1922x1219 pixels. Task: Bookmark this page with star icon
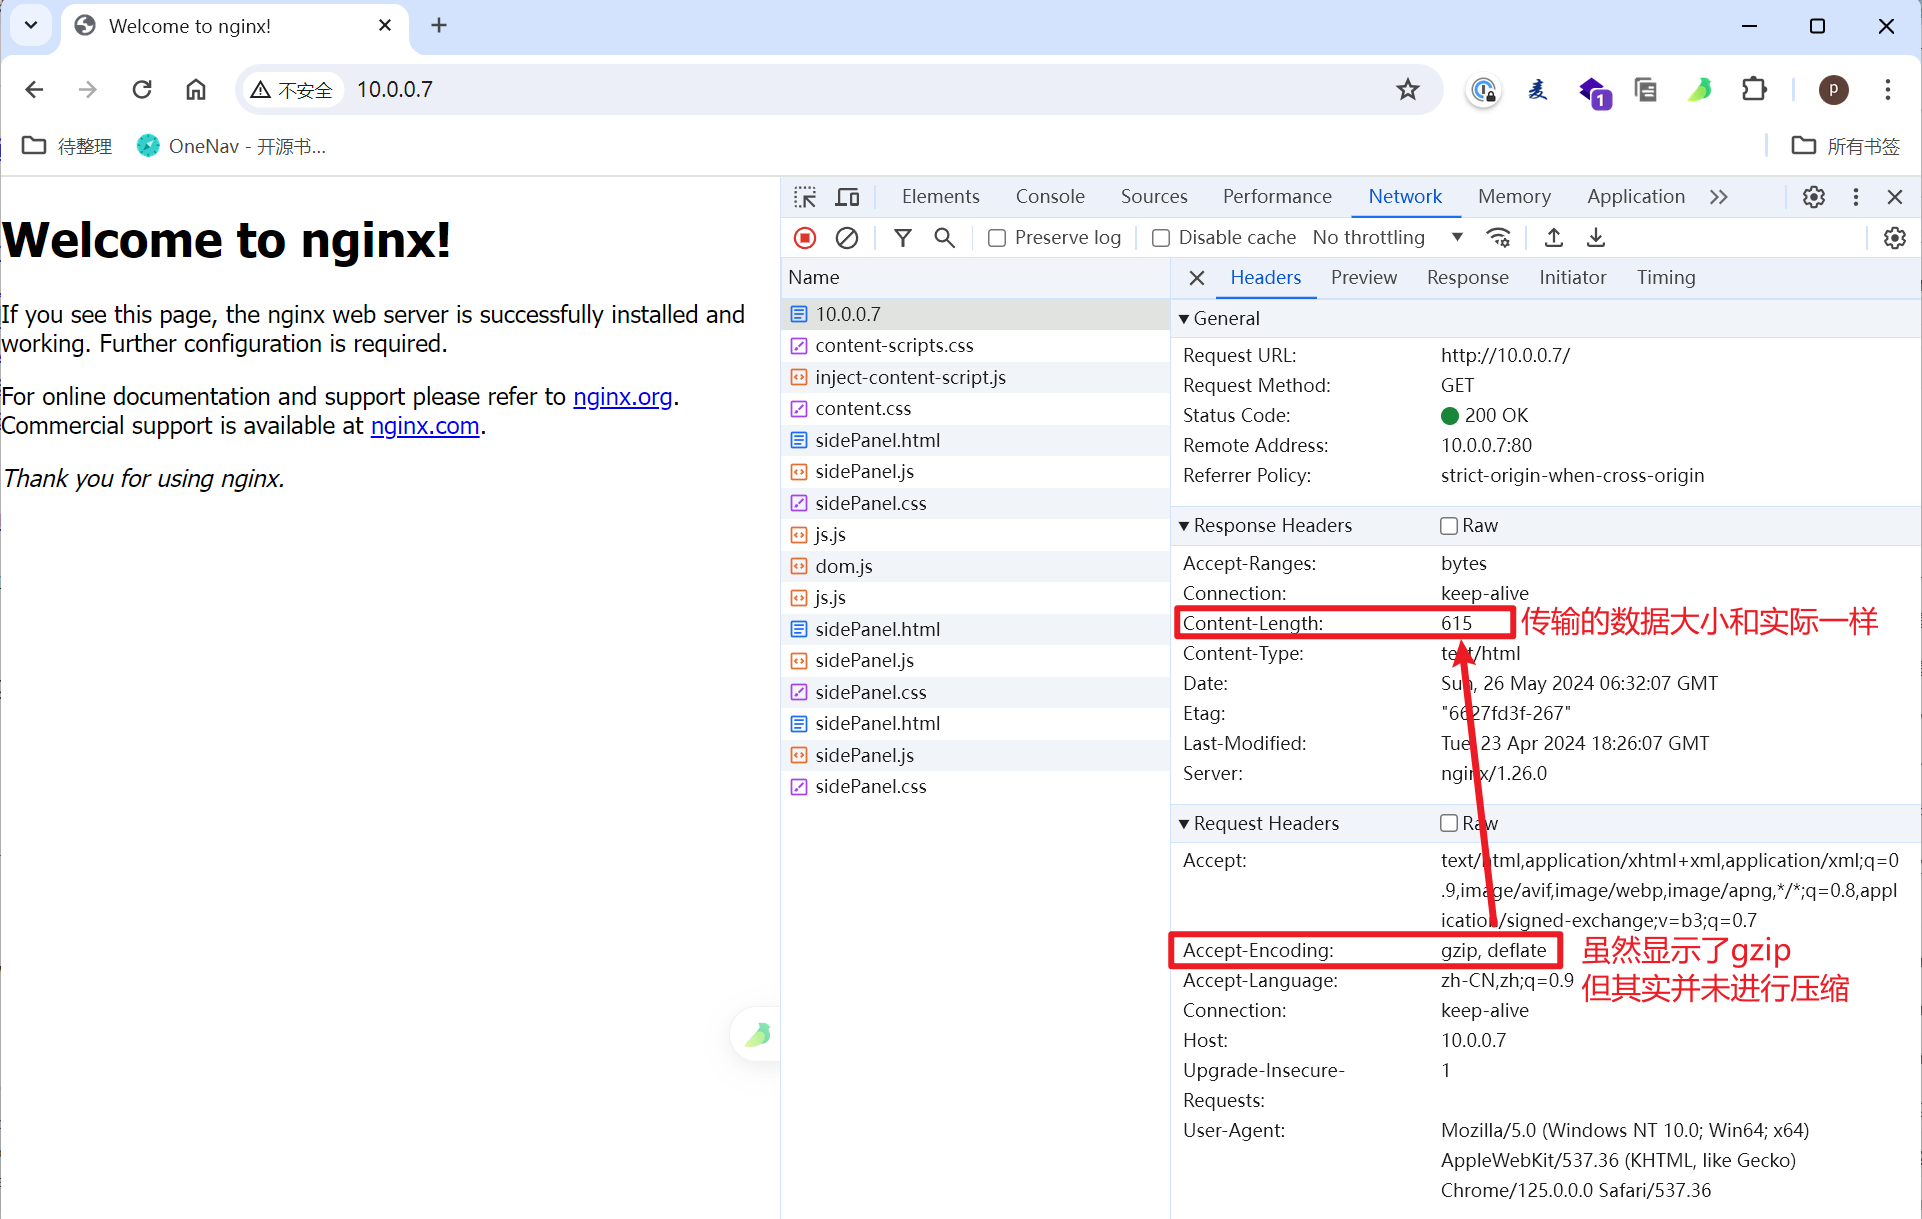(1408, 90)
